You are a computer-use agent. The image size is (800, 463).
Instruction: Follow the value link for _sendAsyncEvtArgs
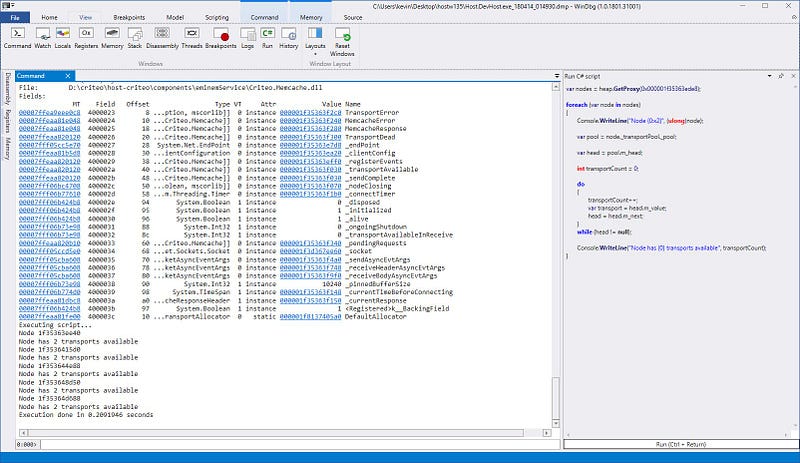pos(310,259)
